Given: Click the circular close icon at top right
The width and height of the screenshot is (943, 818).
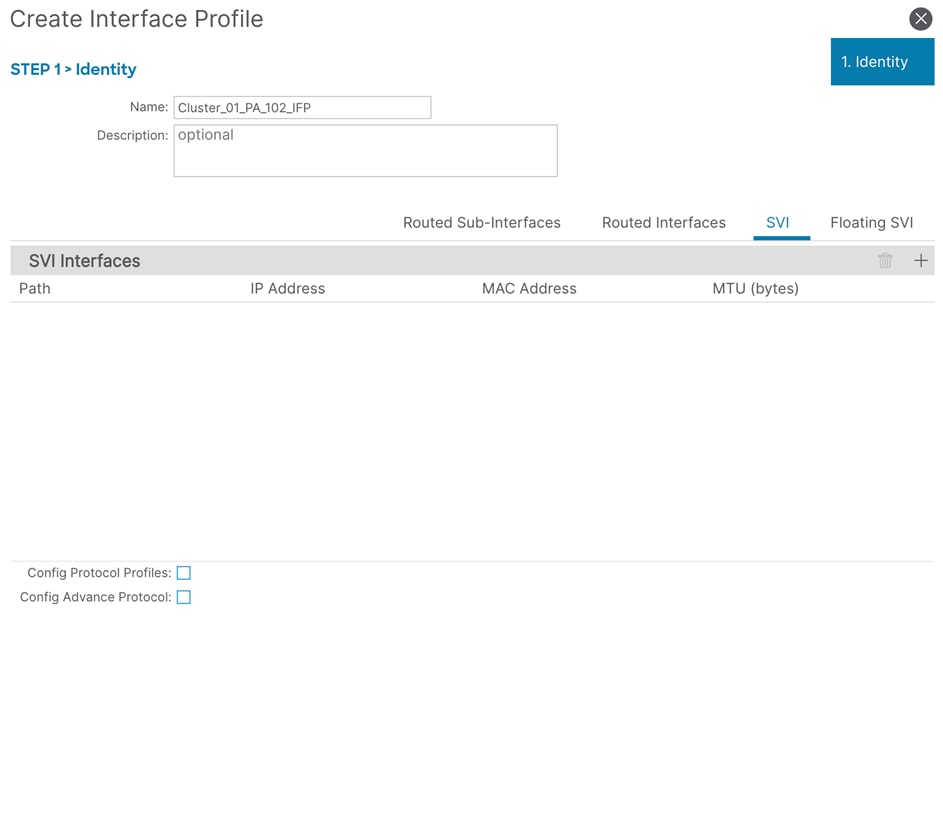Looking at the screenshot, I should pos(920,18).
